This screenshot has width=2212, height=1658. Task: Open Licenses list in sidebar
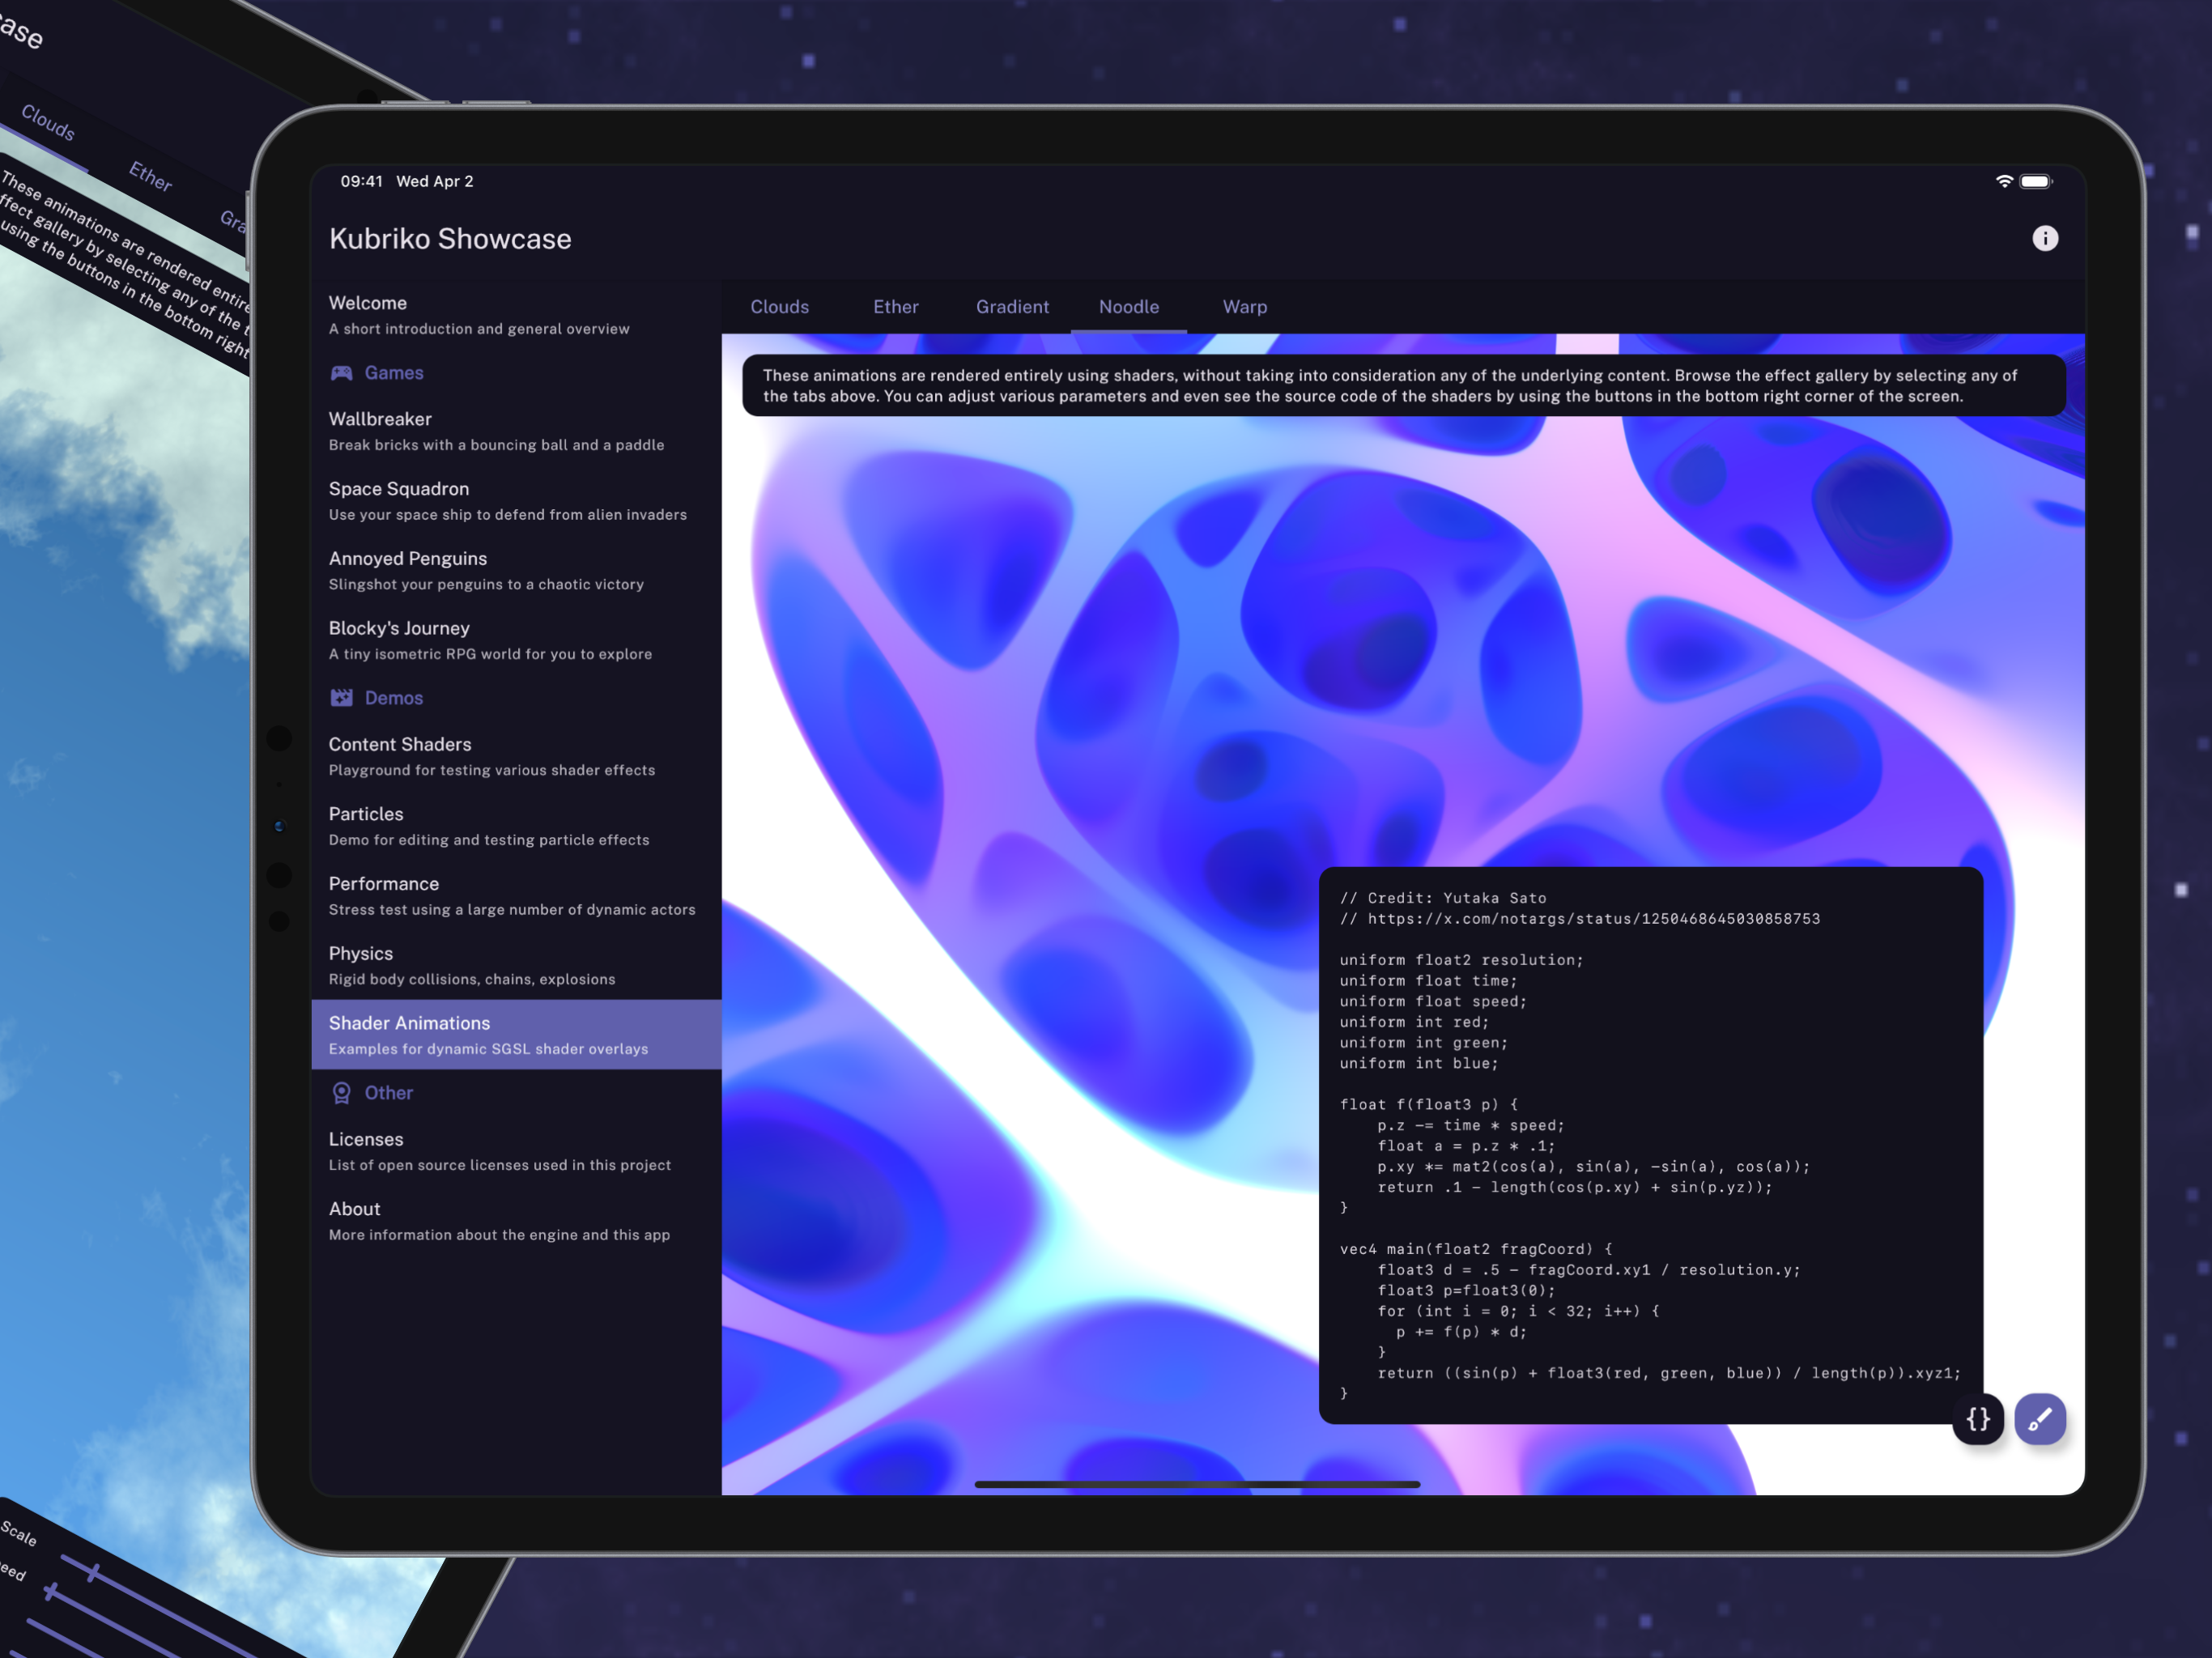499,1151
